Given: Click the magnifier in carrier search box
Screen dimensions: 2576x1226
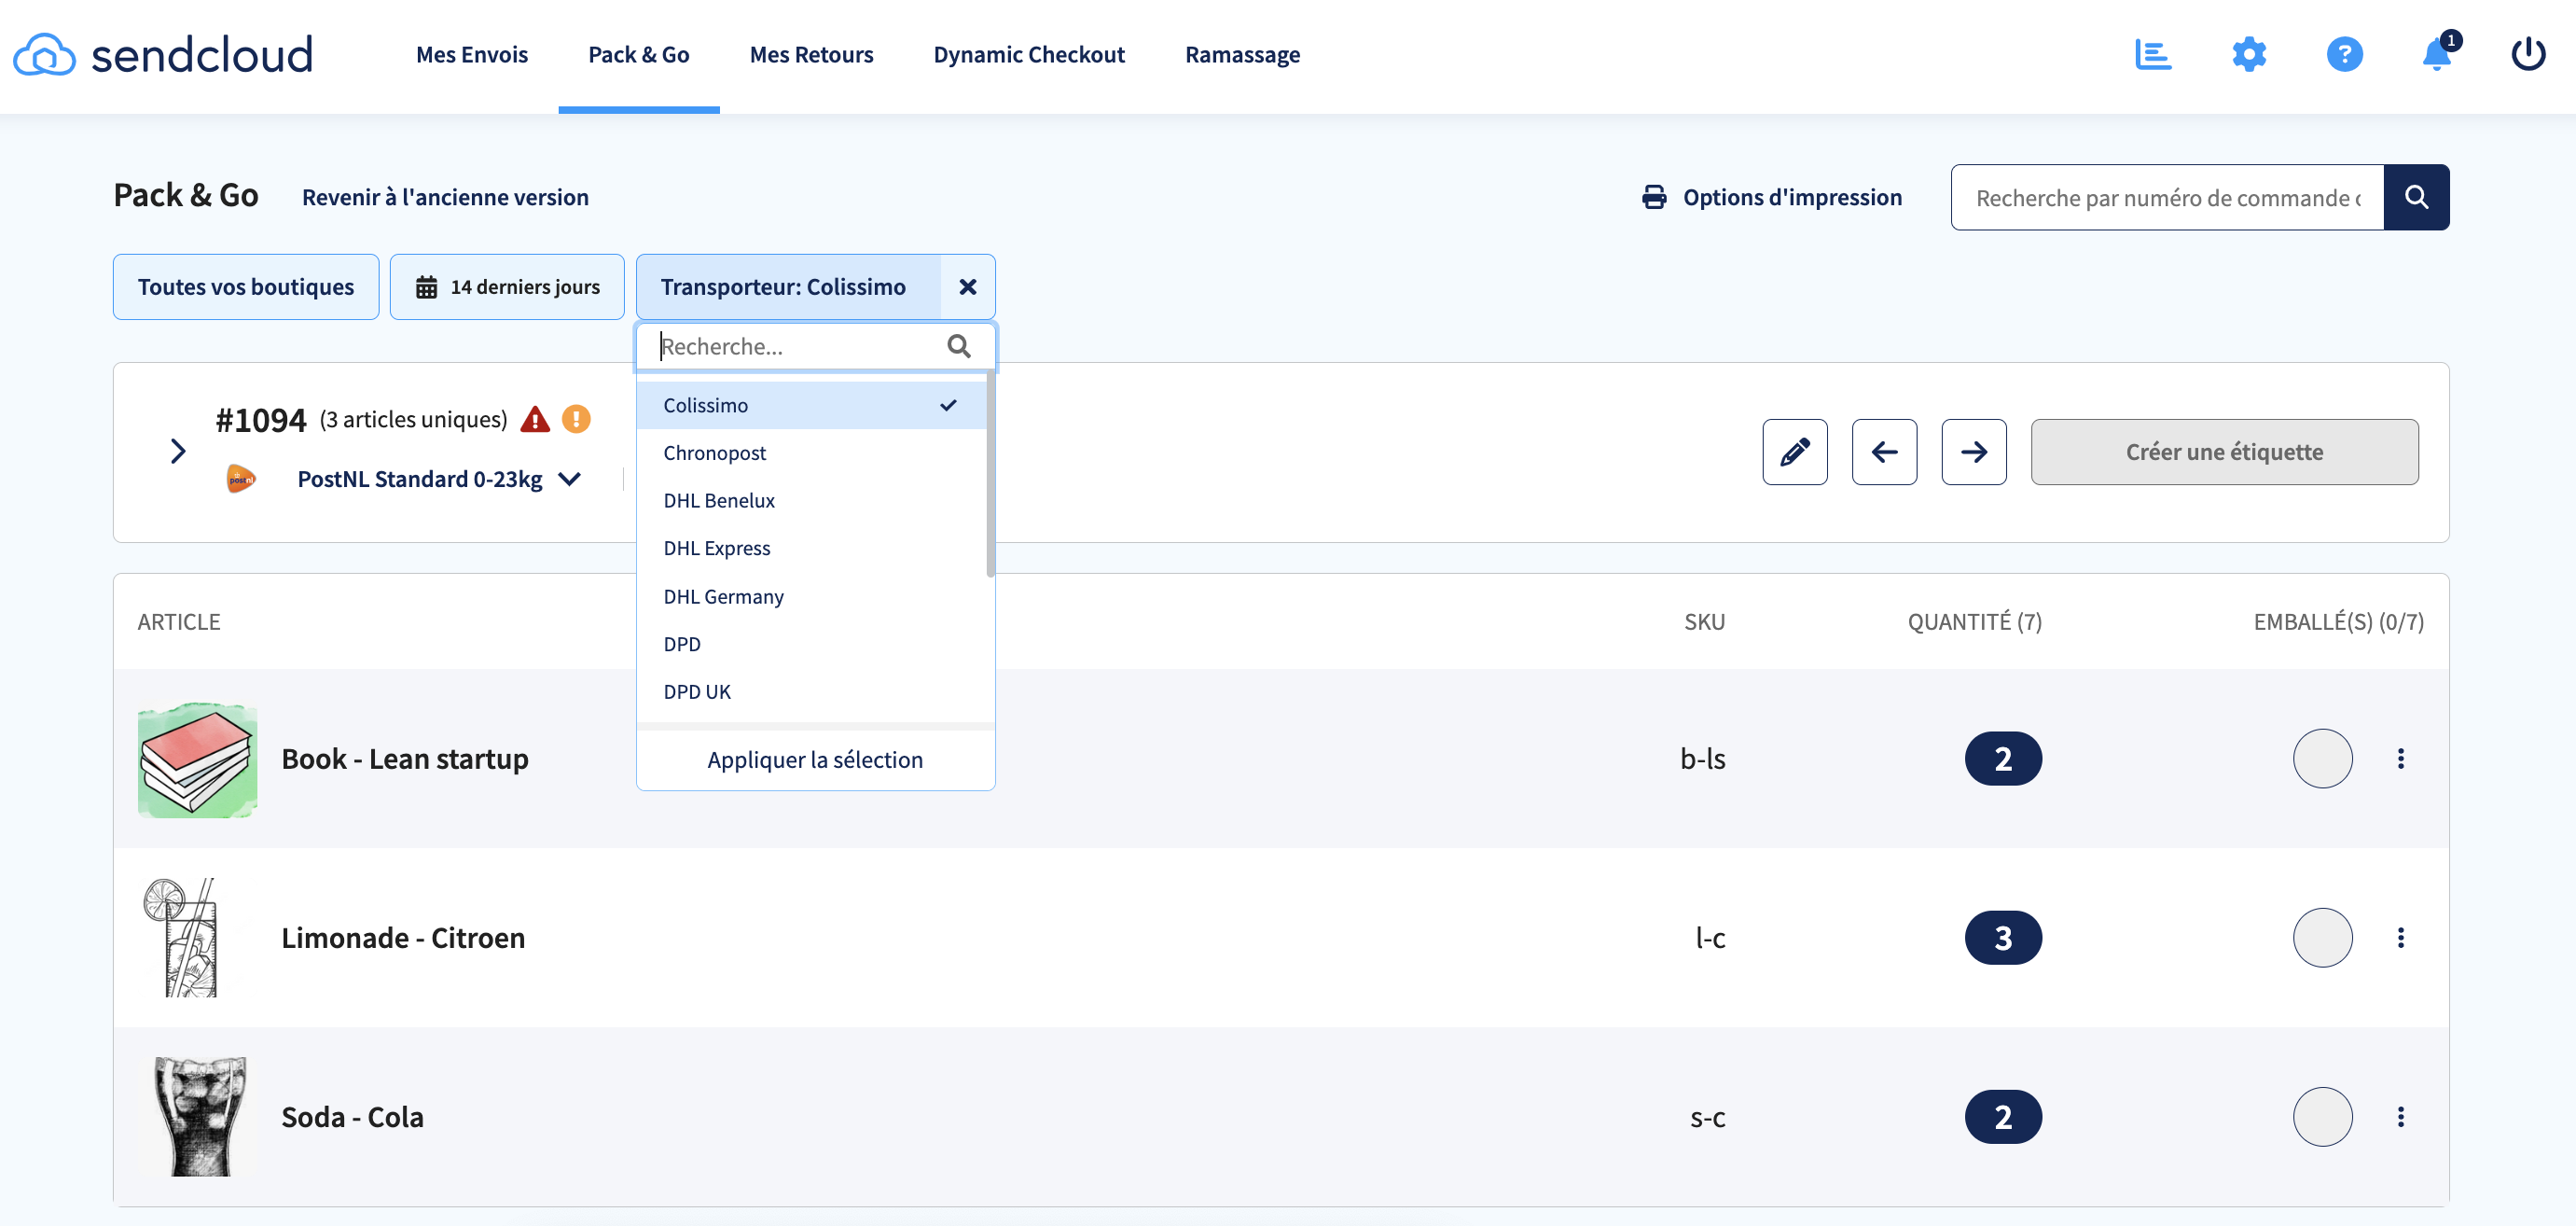Looking at the screenshot, I should (x=958, y=346).
